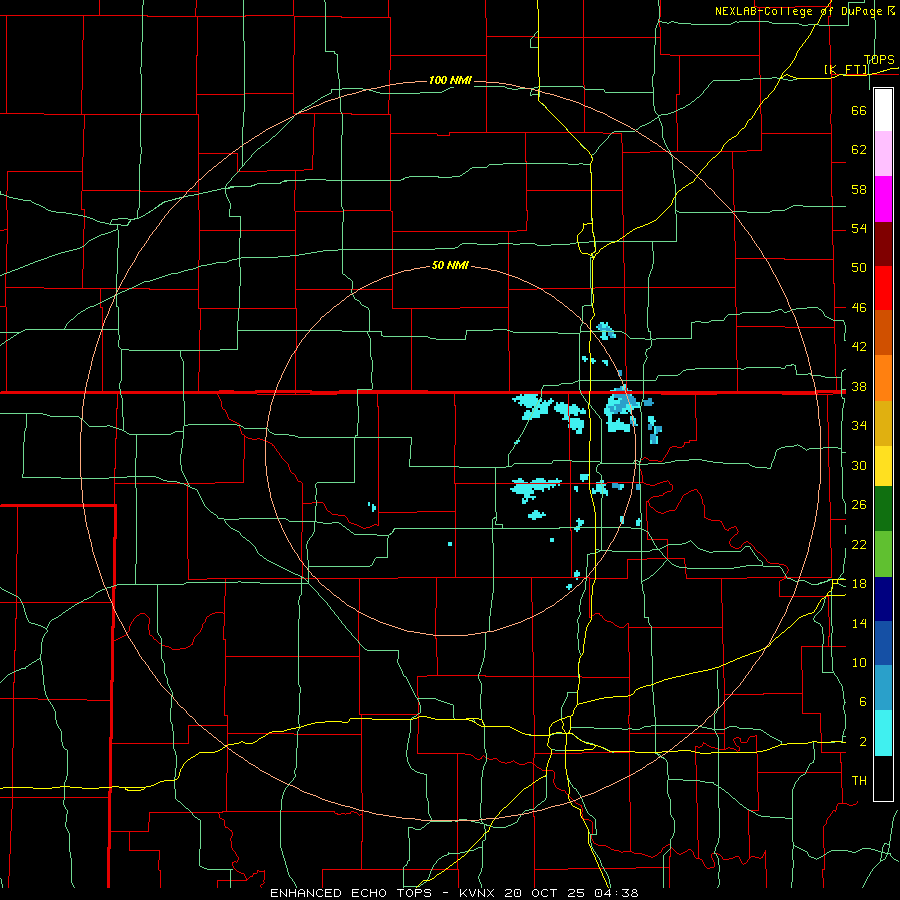The height and width of the screenshot is (900, 900).
Task: Click the 26 legend value
Action: tap(859, 505)
